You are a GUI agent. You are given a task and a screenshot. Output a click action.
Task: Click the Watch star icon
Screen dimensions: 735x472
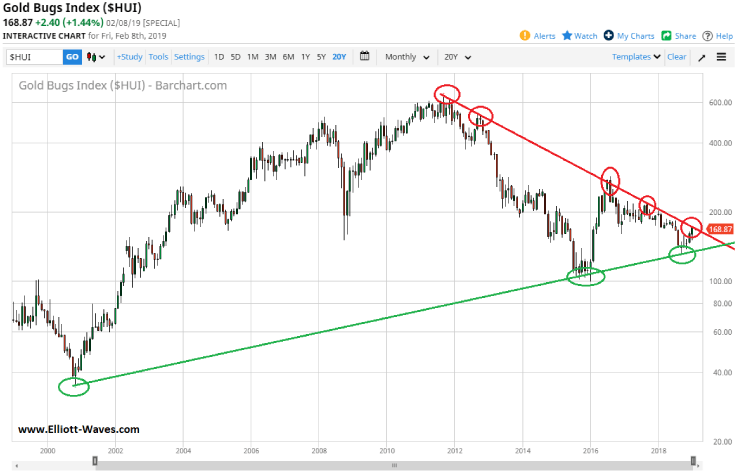[x=567, y=36]
